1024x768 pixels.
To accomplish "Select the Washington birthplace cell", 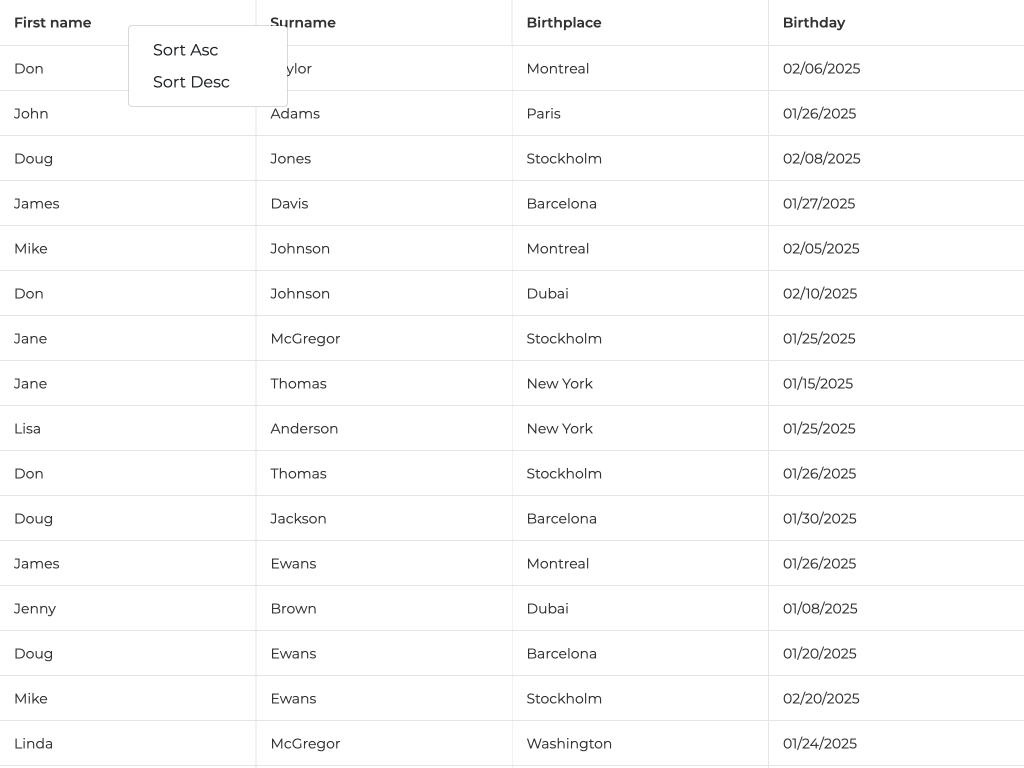I will (569, 744).
